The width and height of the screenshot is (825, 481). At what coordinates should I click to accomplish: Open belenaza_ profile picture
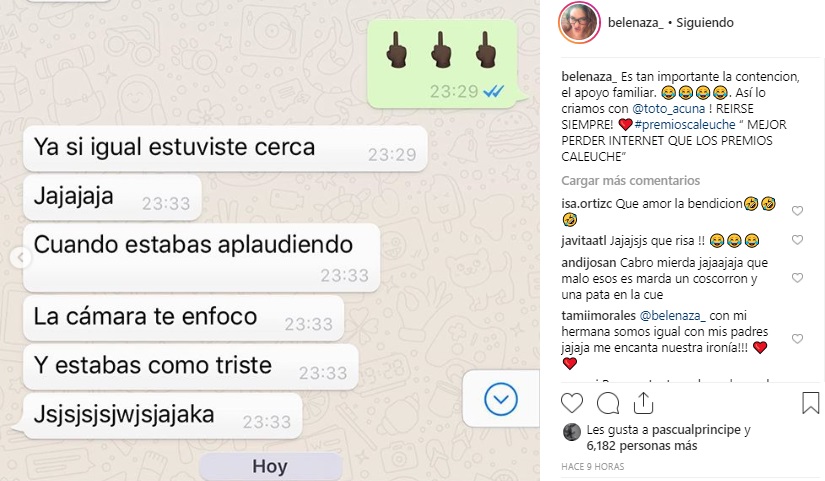click(x=579, y=23)
